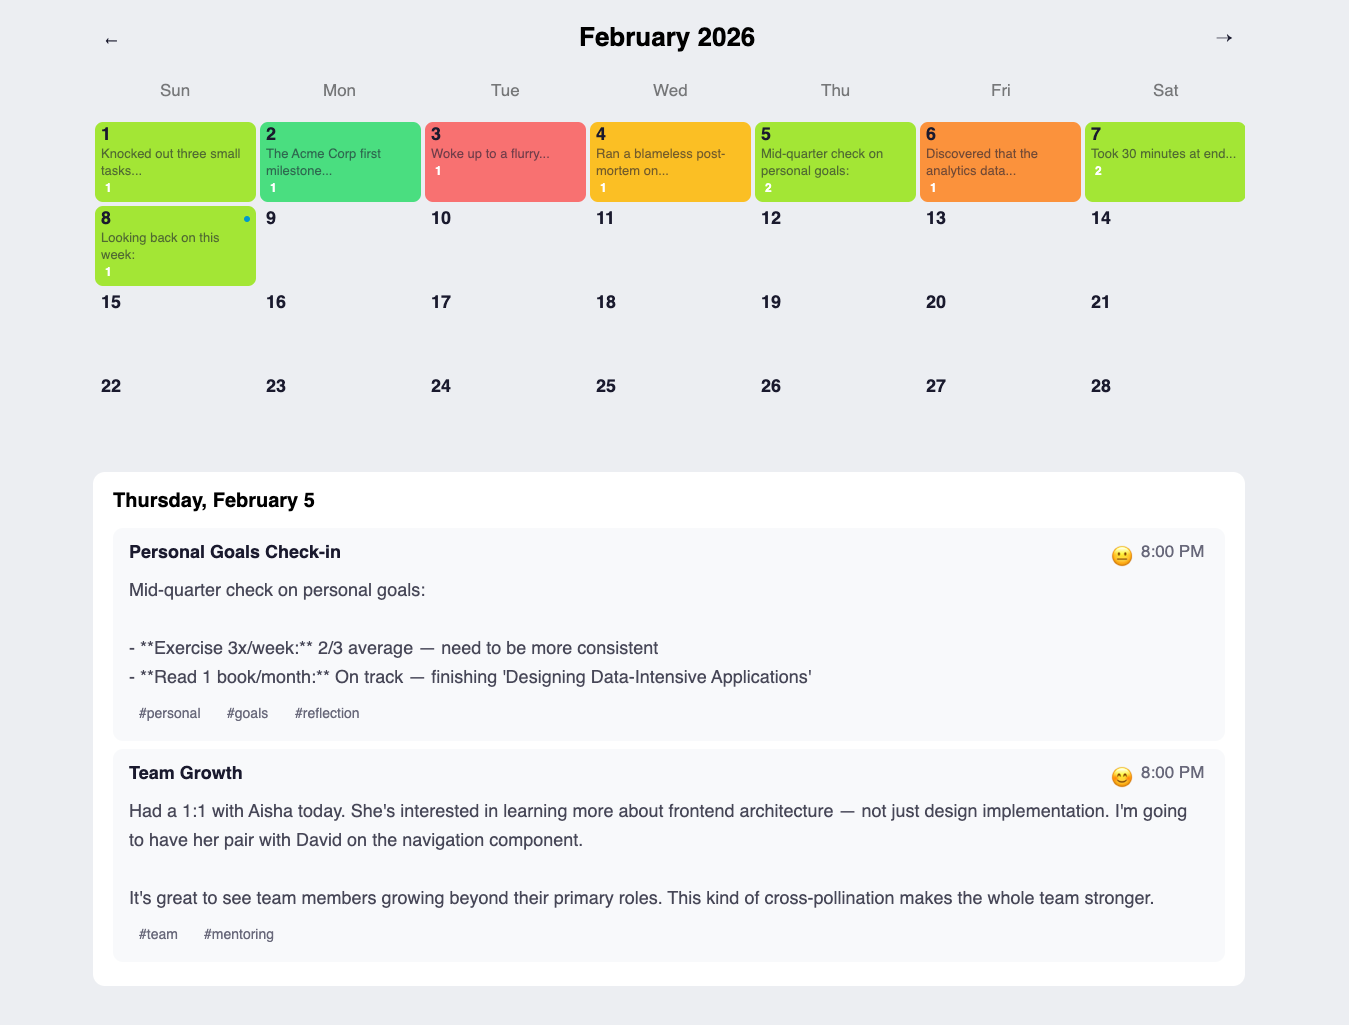Click the entry count badge on February 1
Viewport: 1349px width, 1025px height.
(x=107, y=186)
